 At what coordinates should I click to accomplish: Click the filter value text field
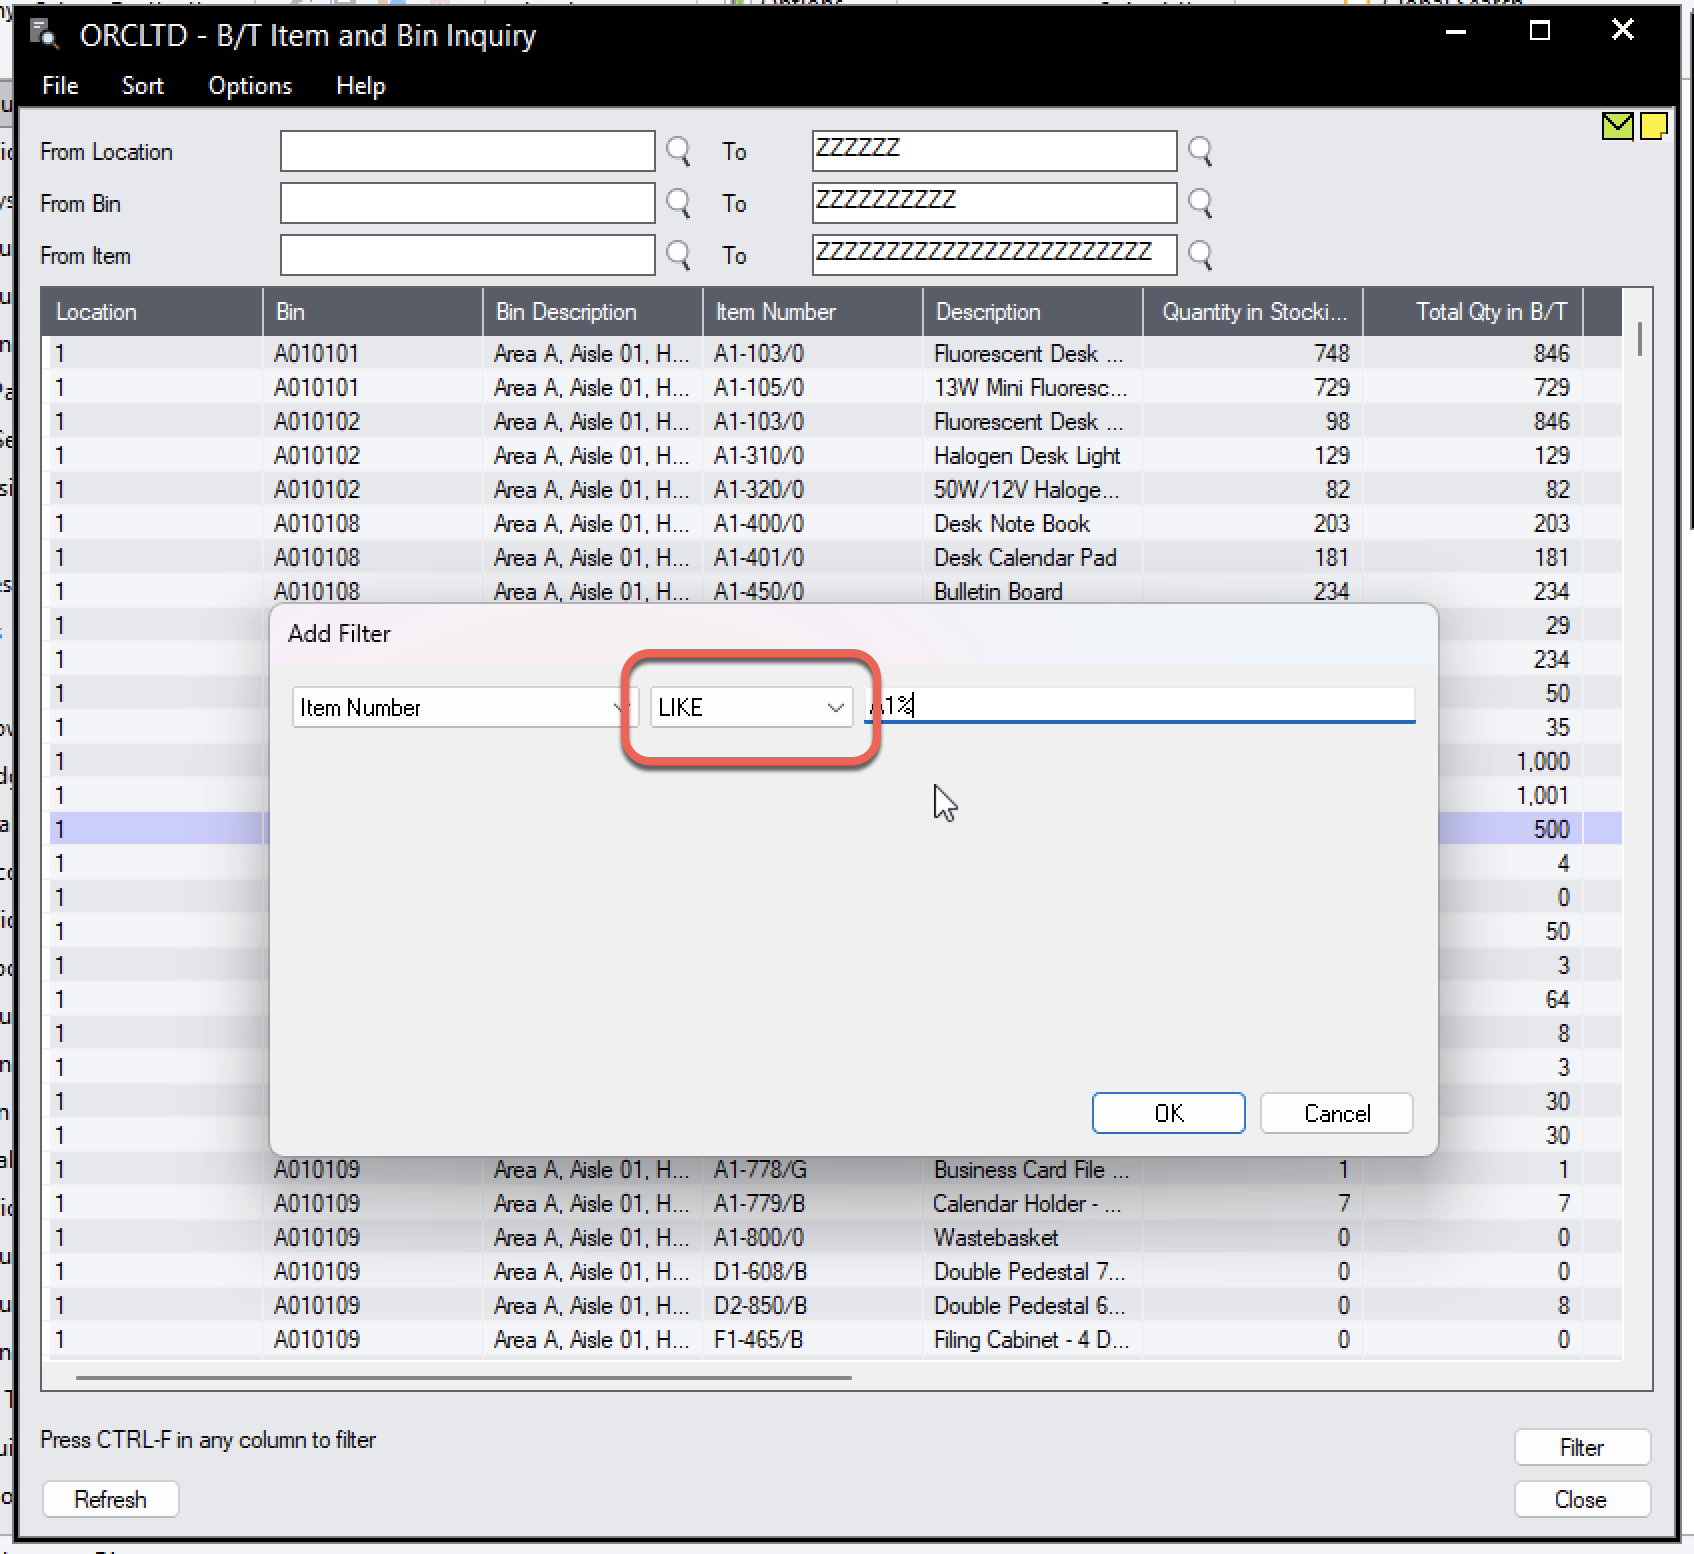tap(1140, 706)
